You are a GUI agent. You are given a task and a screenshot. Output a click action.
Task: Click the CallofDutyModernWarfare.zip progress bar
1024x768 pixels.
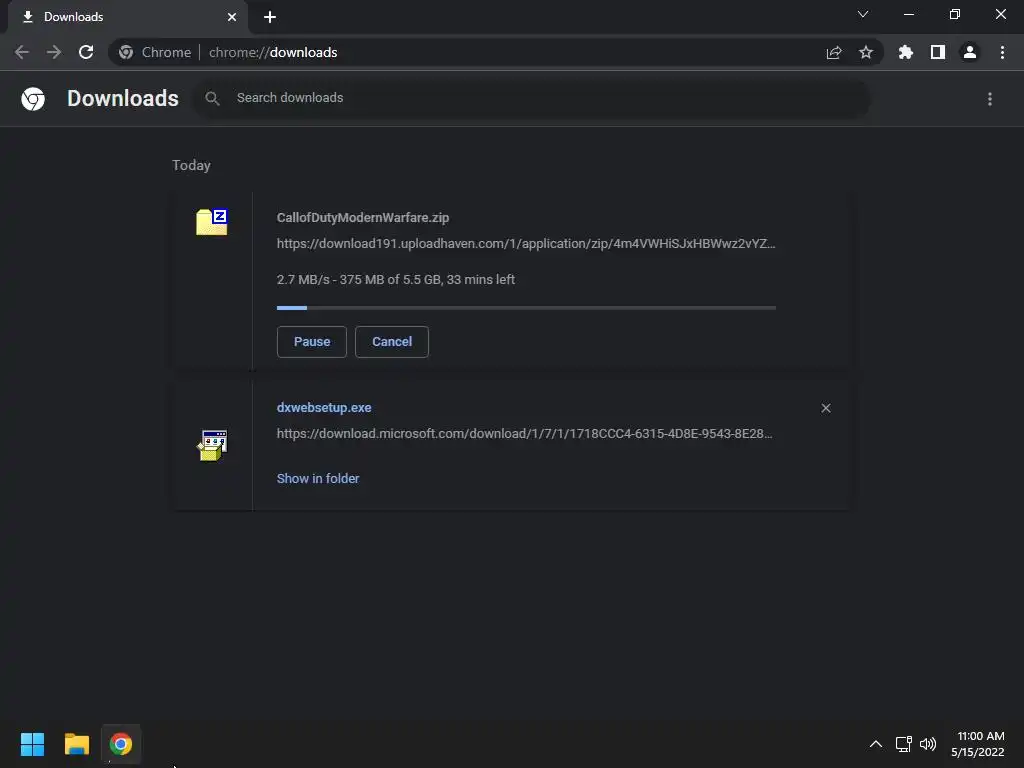(526, 308)
